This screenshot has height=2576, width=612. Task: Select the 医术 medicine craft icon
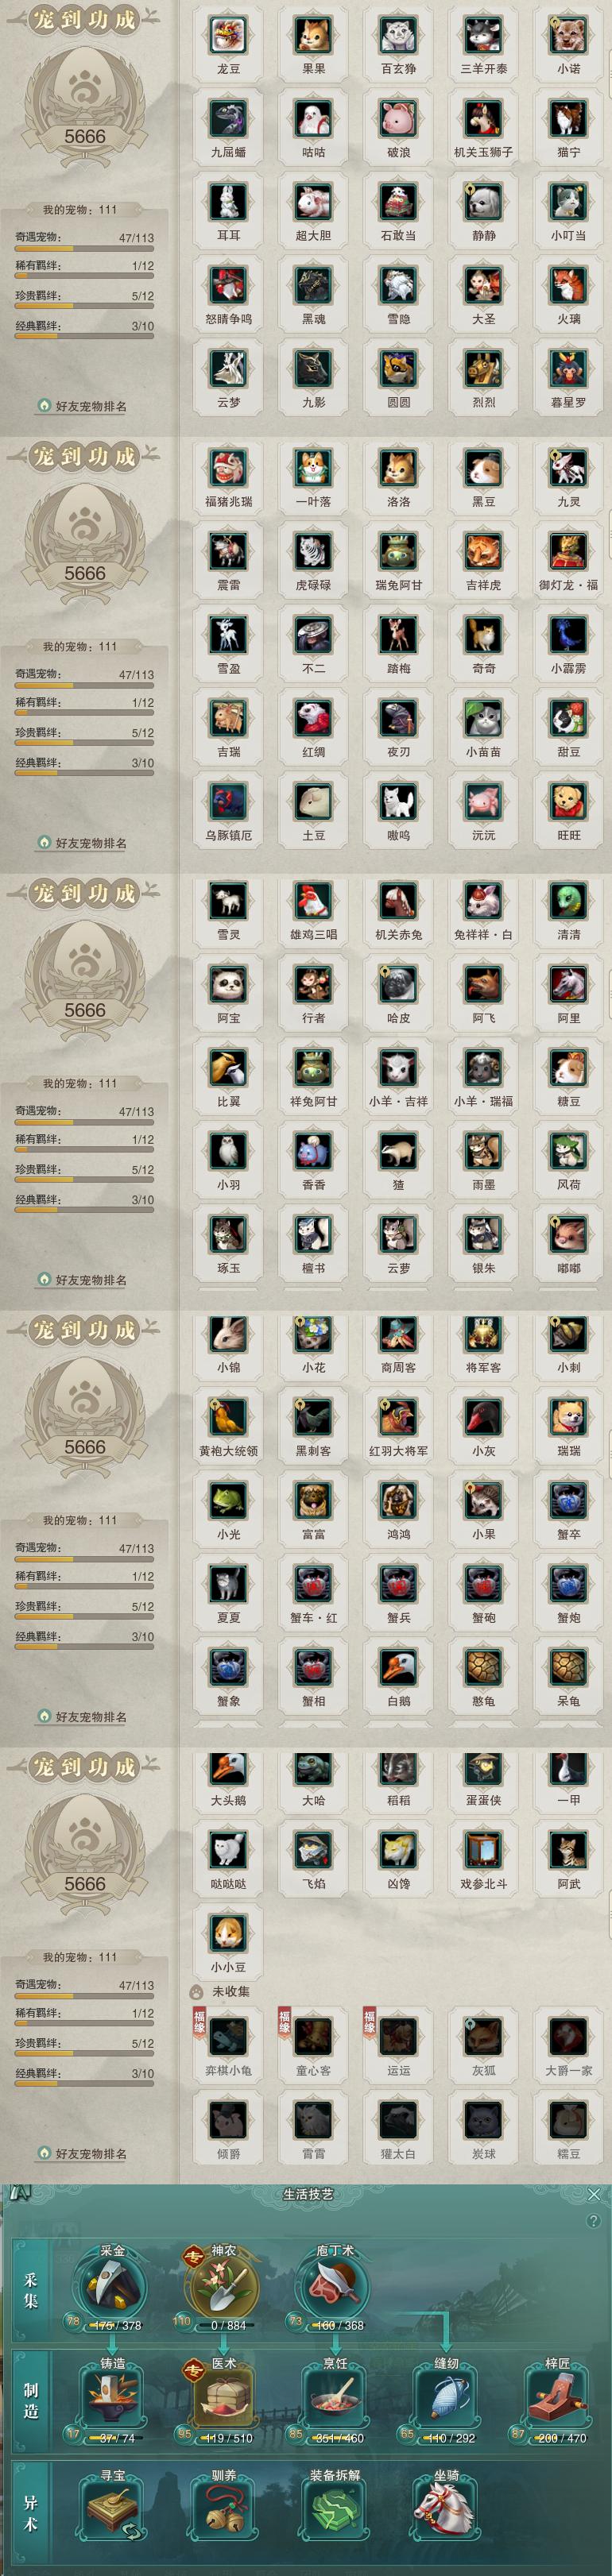(224, 2400)
